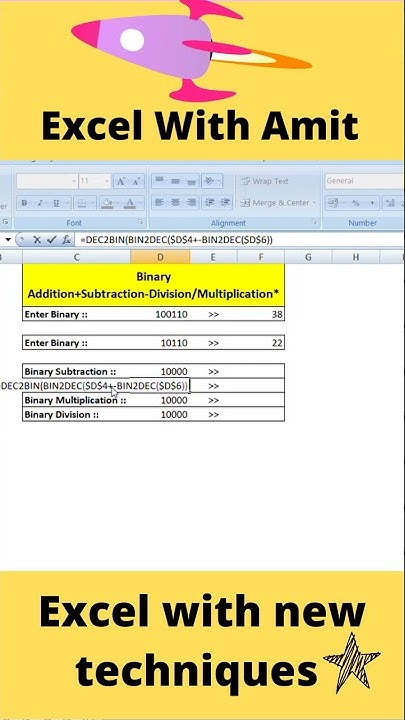Select column E header
Viewport: 405px width, 720px height.
click(x=213, y=258)
